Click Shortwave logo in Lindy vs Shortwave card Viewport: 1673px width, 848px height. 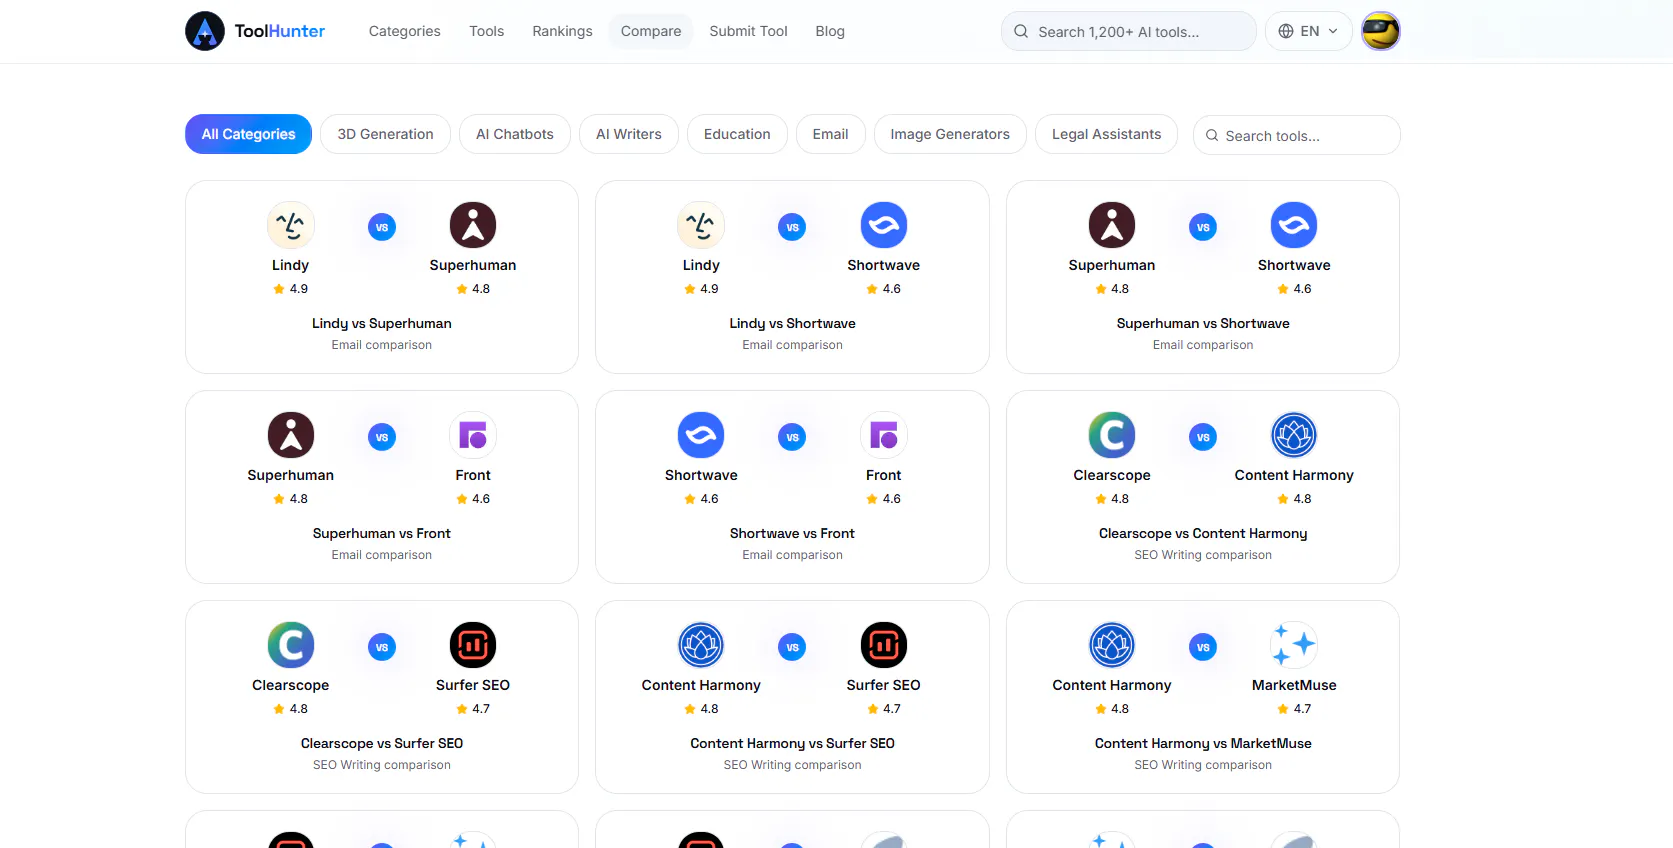(x=884, y=225)
